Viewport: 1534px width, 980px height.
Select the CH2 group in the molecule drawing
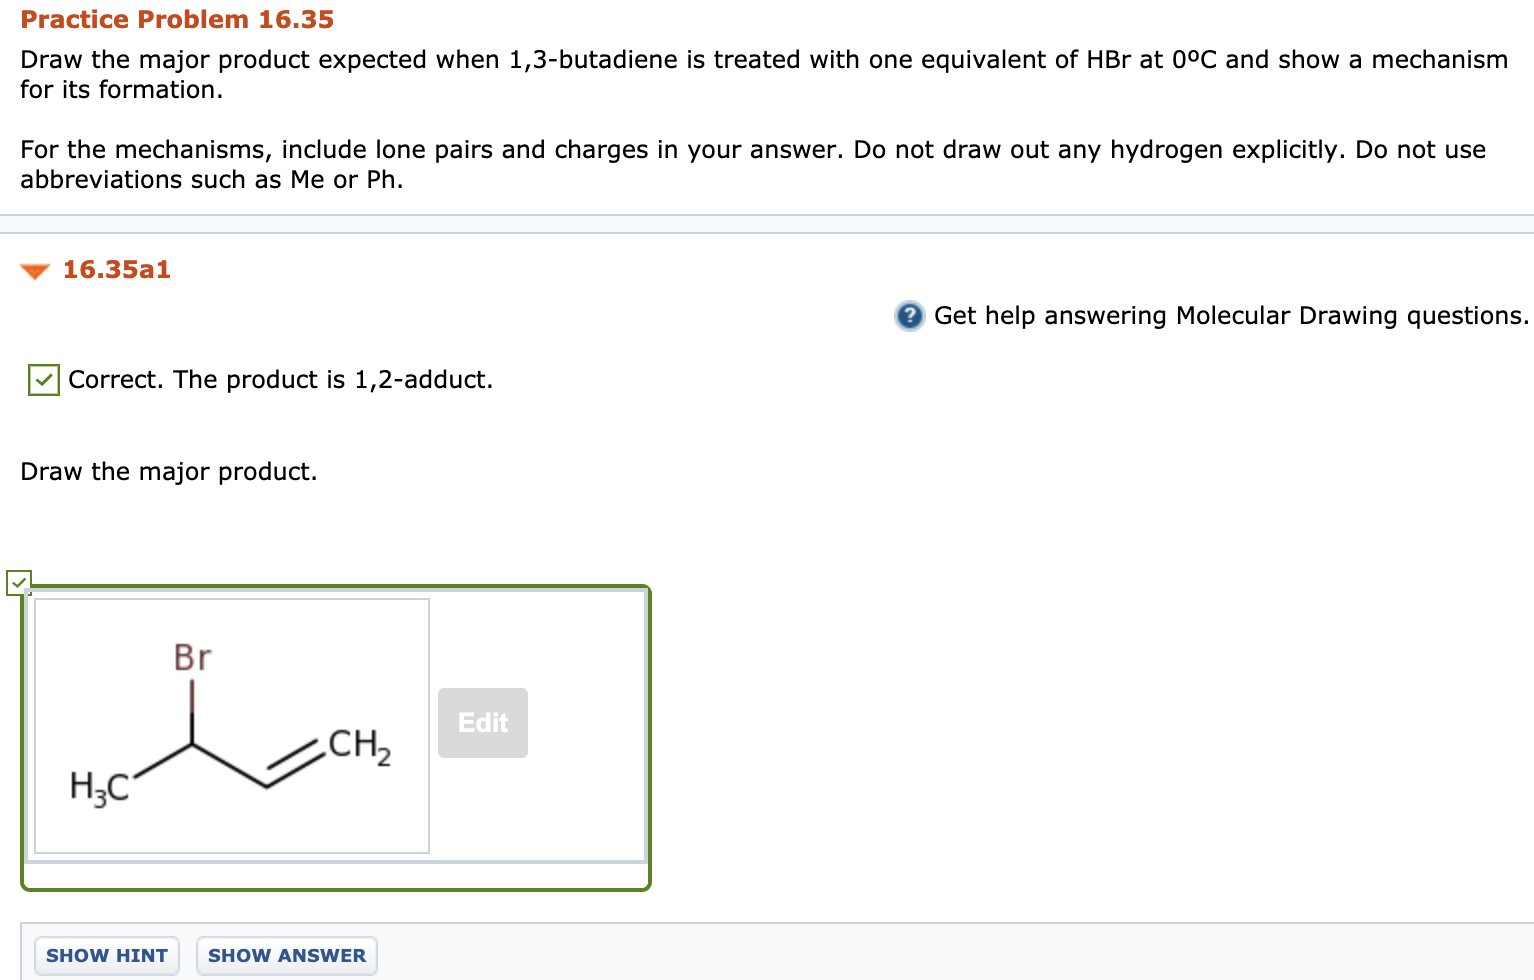[x=359, y=744]
